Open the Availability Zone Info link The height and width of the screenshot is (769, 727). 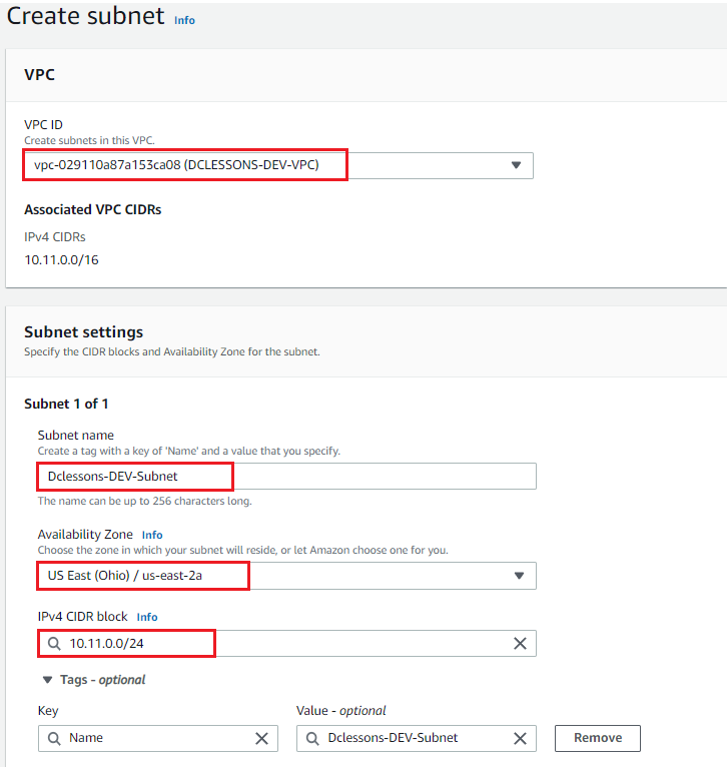152,535
